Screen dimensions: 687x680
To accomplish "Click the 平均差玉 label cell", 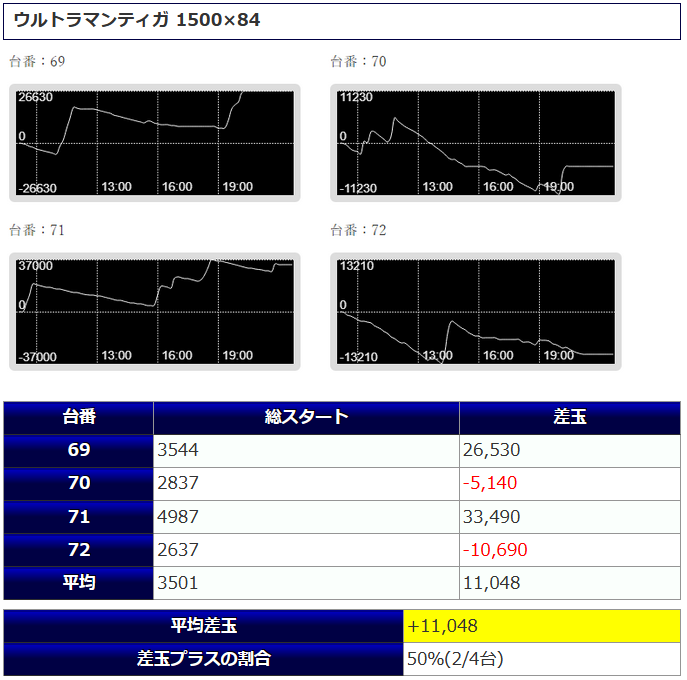I will click(x=204, y=626).
